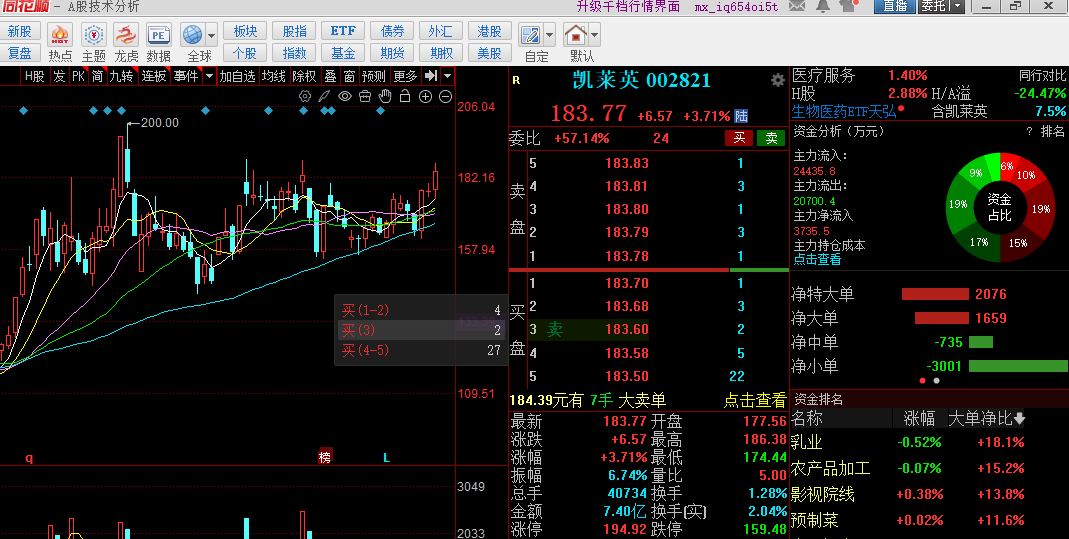Click the PE 数据 data icon
This screenshot has width=1069, height=539.
(159, 35)
